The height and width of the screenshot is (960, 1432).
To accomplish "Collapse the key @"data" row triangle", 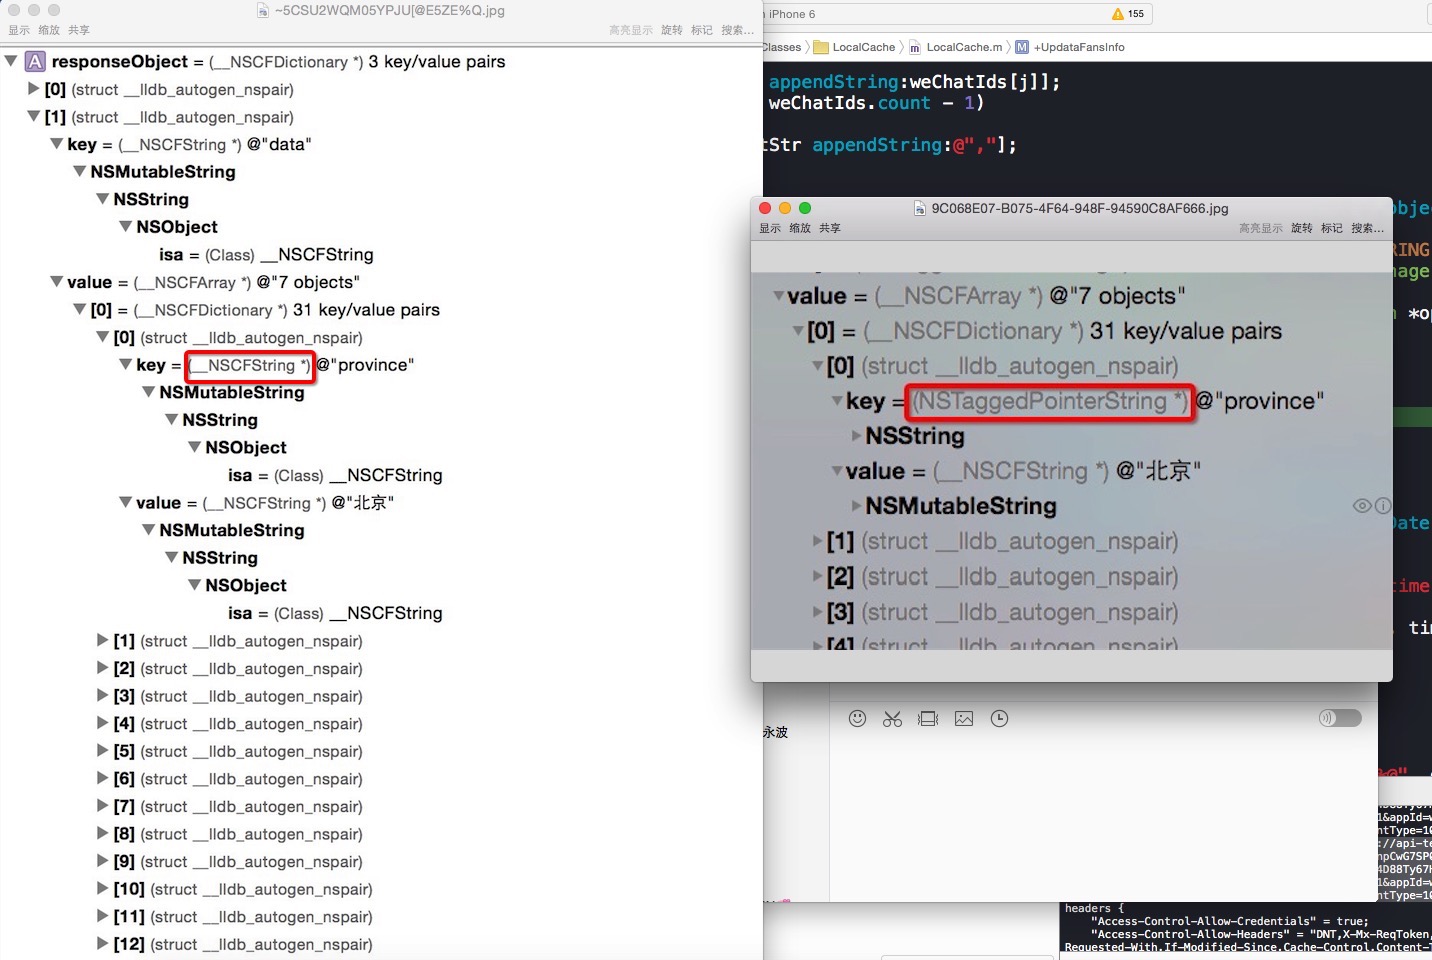I will click(57, 144).
